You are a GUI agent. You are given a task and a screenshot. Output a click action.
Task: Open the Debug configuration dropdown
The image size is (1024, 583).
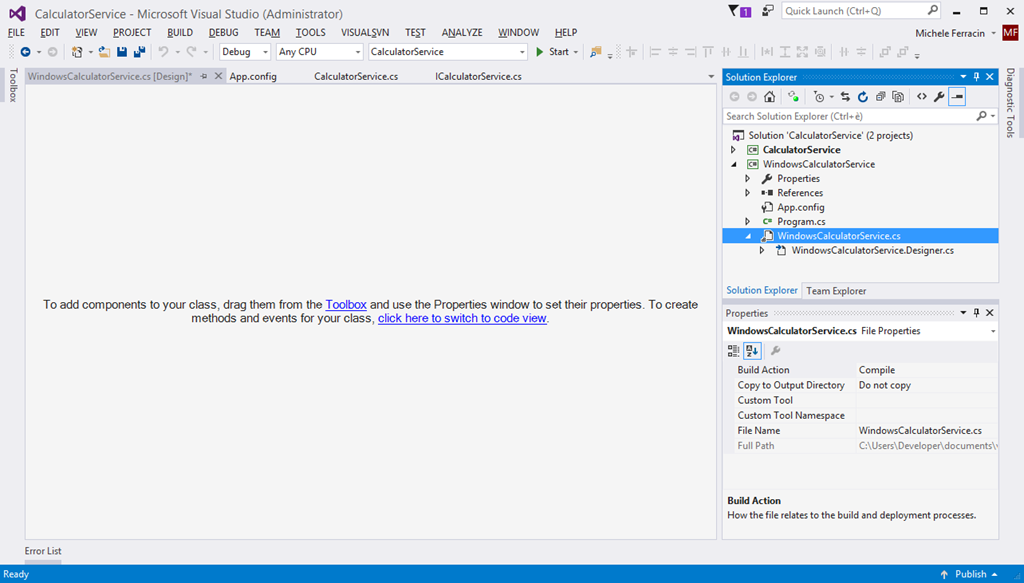(245, 52)
